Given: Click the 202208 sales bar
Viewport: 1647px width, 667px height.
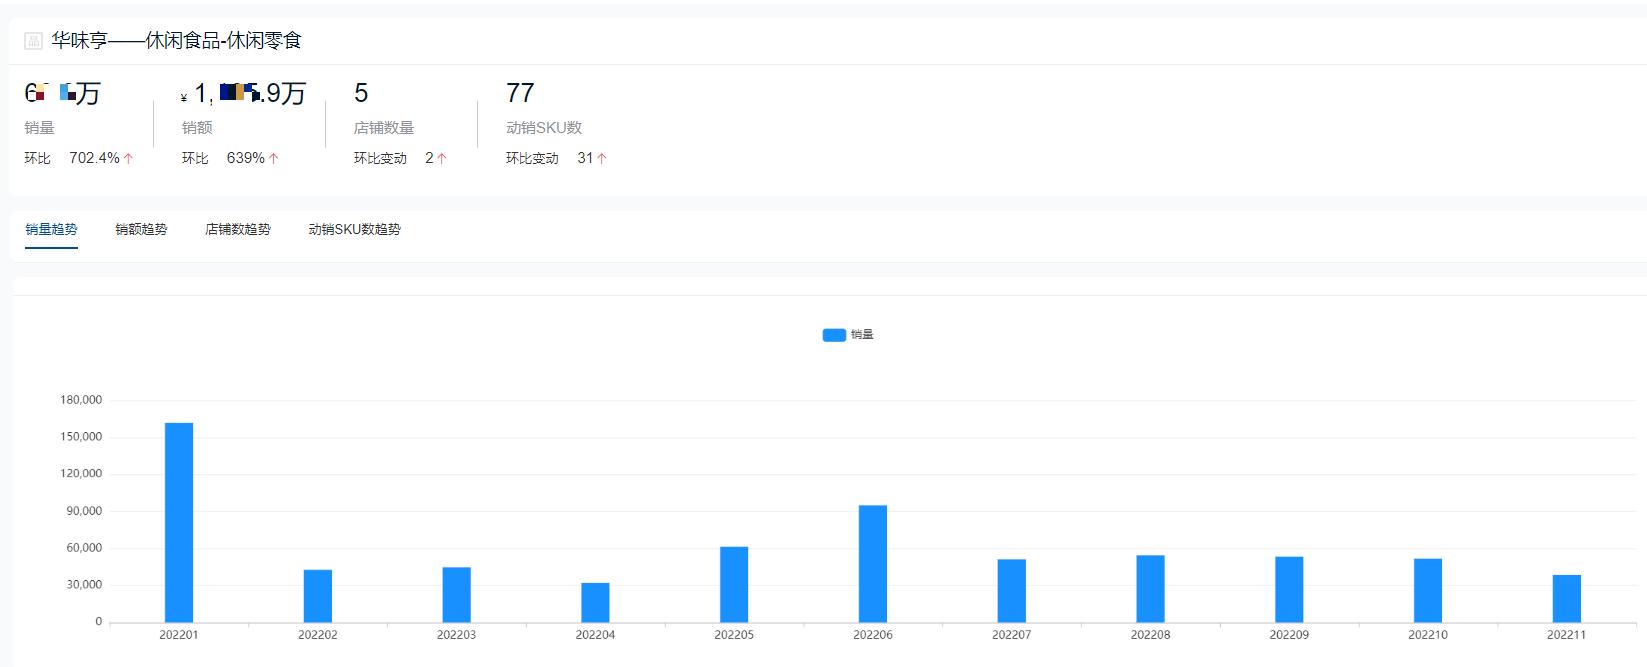Looking at the screenshot, I should (1150, 589).
